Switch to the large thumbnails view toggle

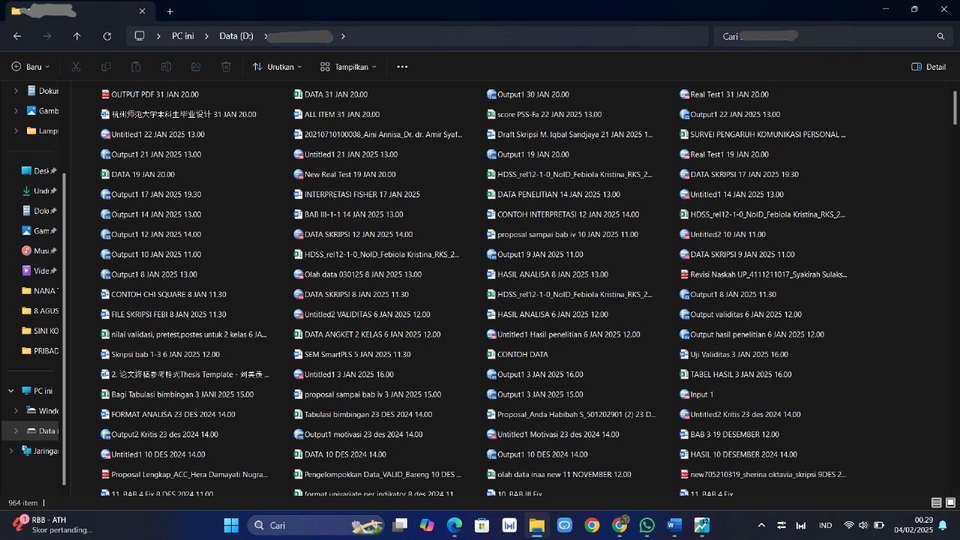(x=950, y=503)
